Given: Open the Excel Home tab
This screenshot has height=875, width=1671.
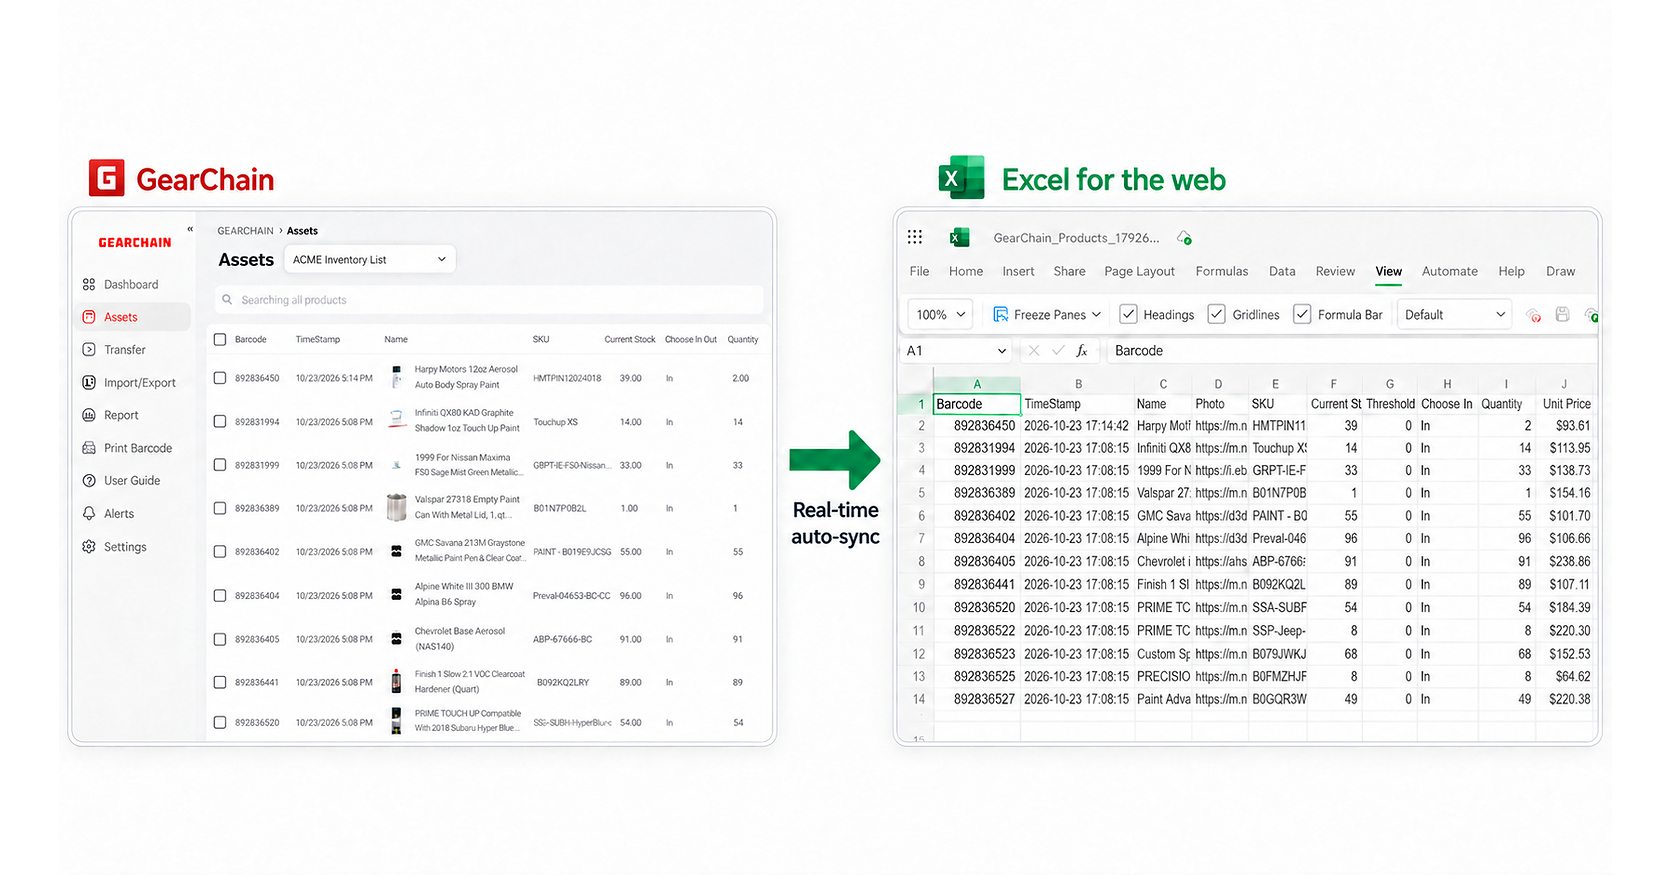Looking at the screenshot, I should coord(966,271).
